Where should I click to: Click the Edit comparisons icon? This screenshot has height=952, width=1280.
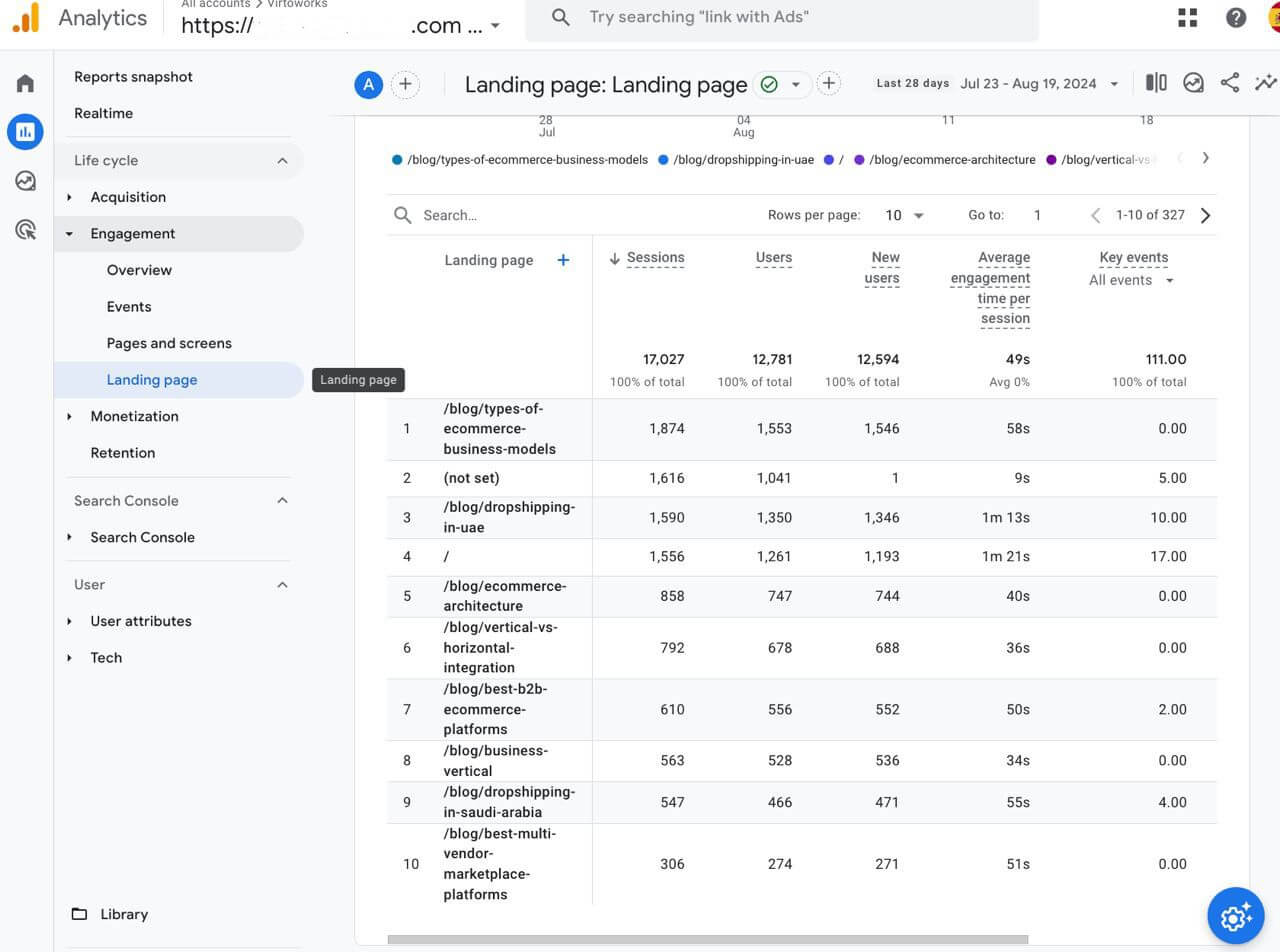1156,83
